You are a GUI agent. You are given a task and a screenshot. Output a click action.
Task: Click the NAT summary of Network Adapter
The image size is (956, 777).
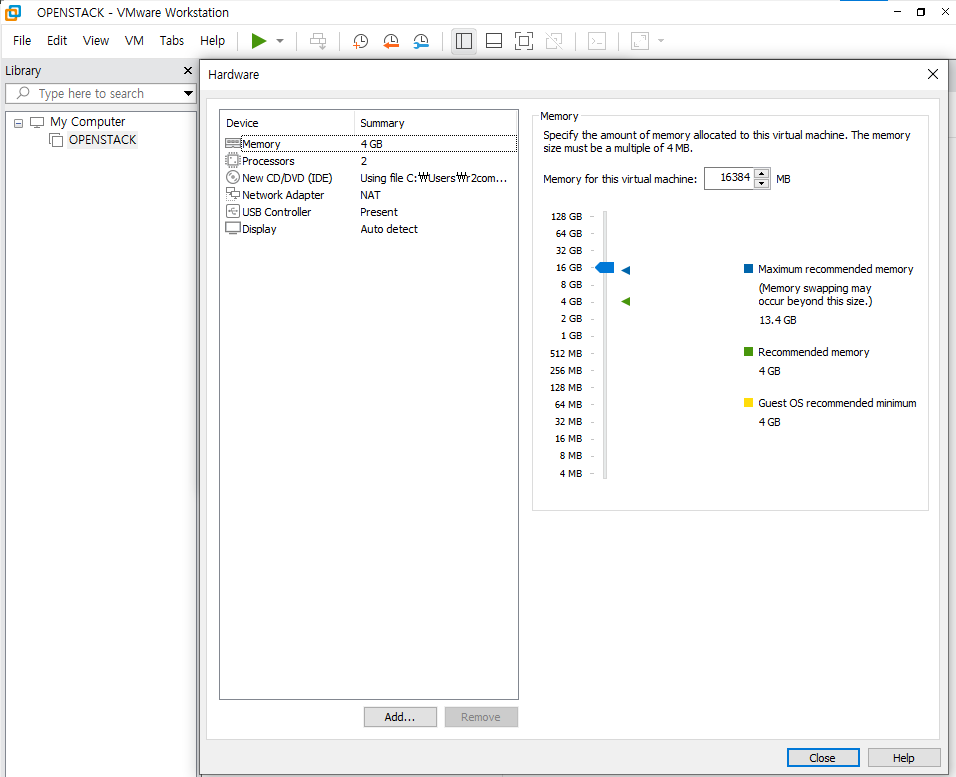pos(370,195)
